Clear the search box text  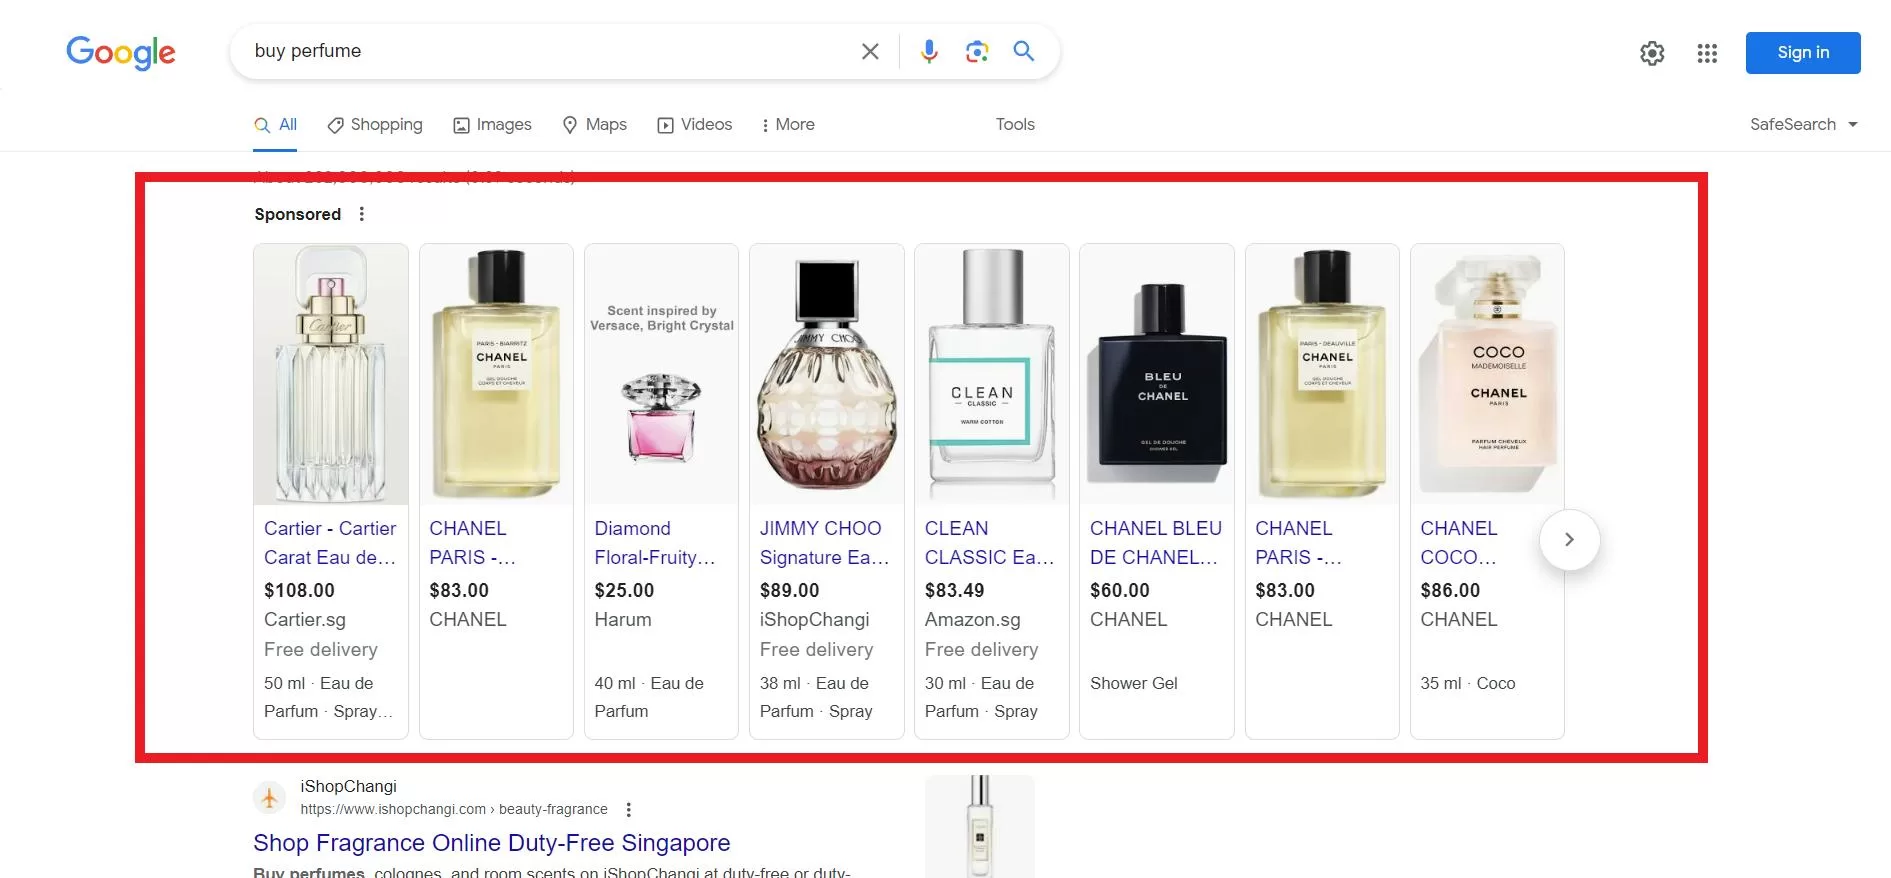click(870, 51)
